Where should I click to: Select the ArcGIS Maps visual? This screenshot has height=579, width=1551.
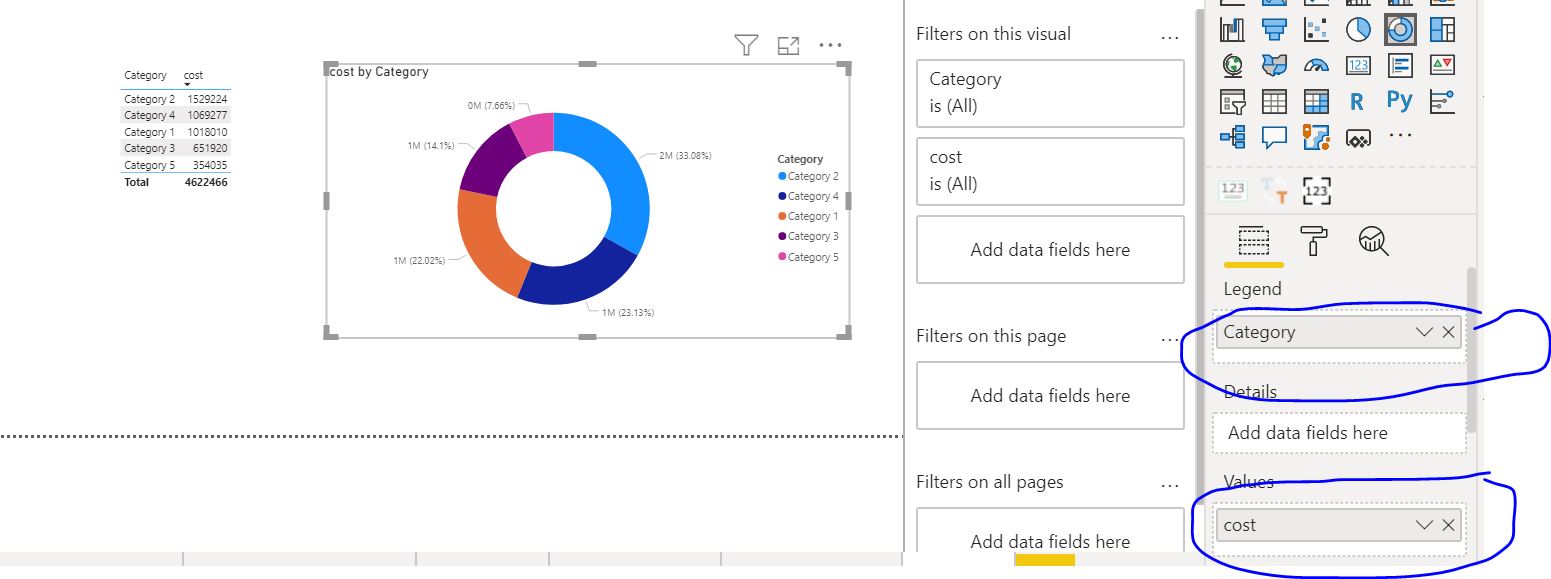tap(1316, 136)
